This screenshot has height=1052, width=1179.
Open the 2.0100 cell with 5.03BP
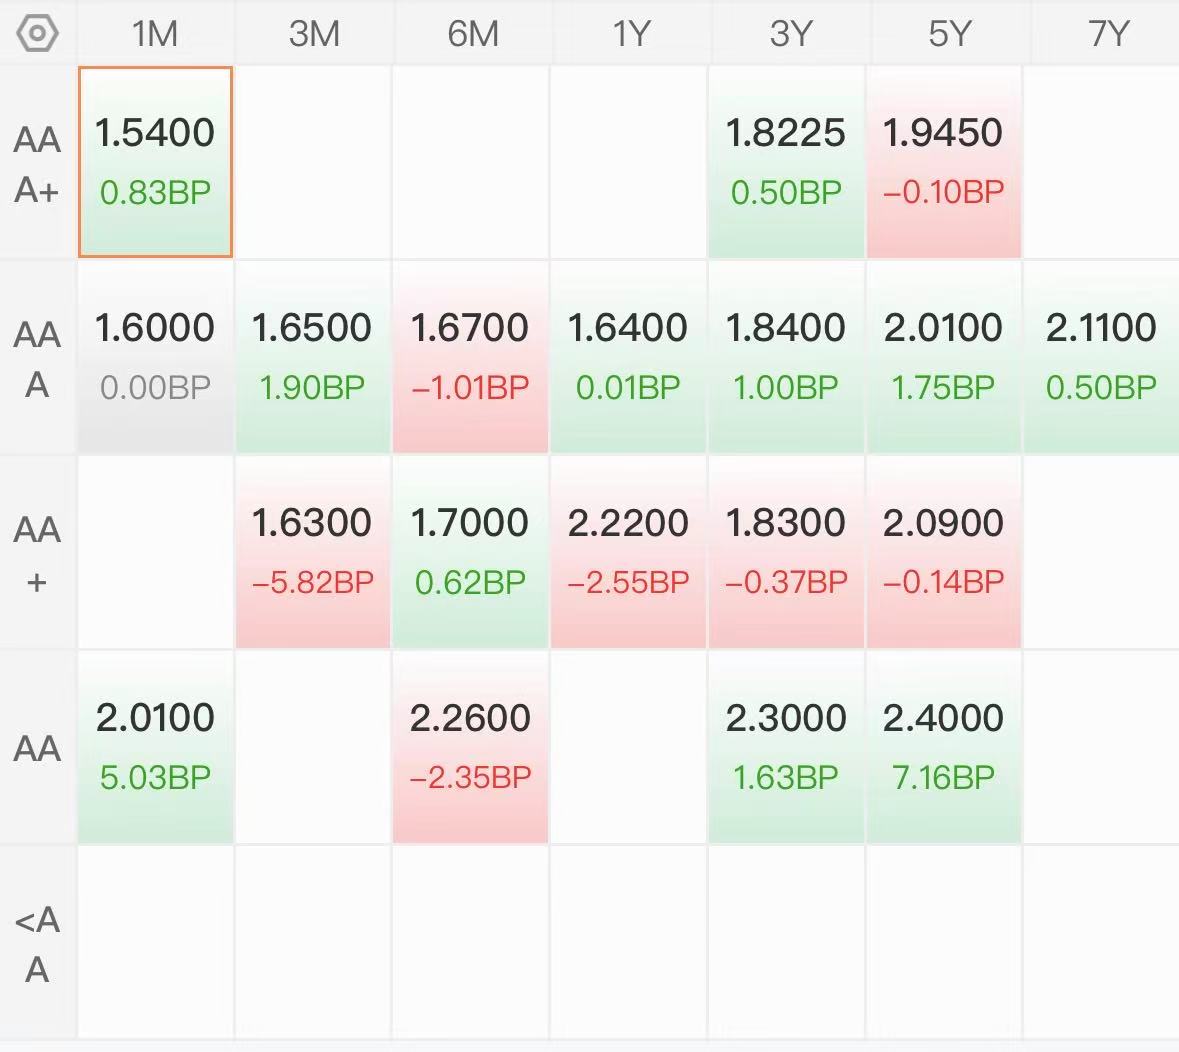155,747
